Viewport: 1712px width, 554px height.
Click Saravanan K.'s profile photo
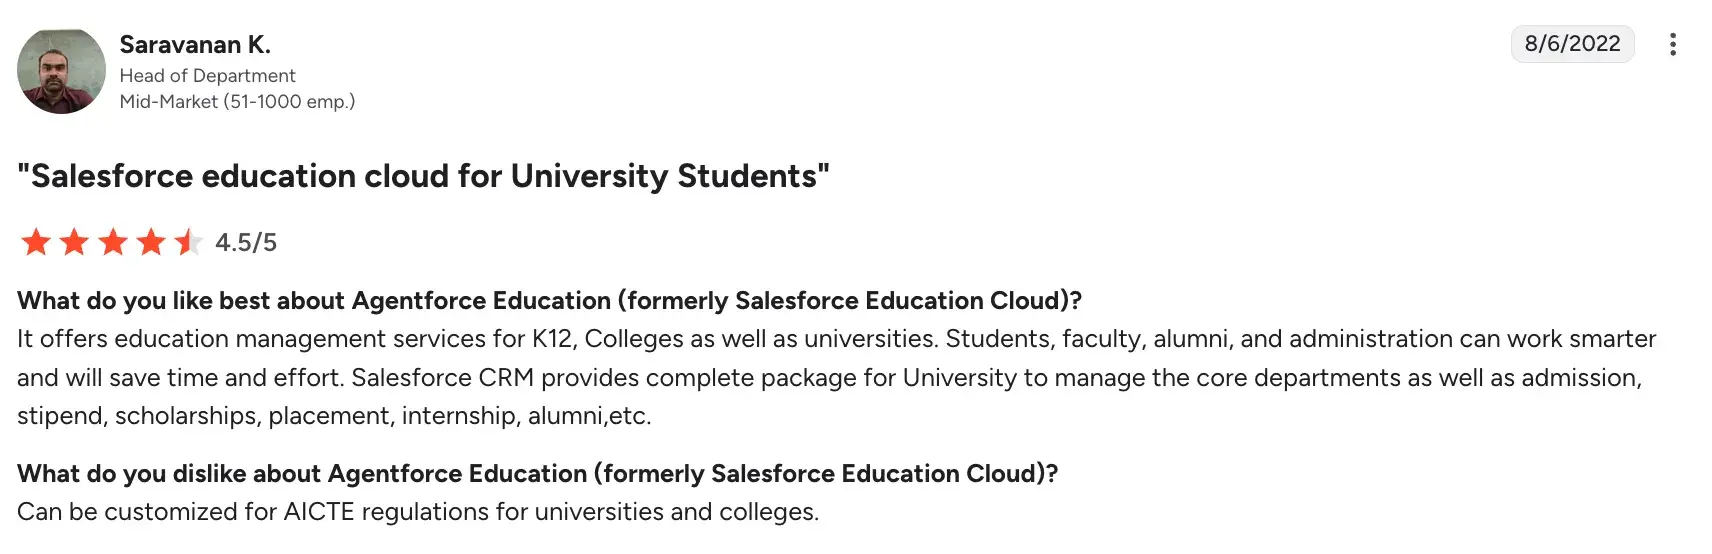pos(61,70)
